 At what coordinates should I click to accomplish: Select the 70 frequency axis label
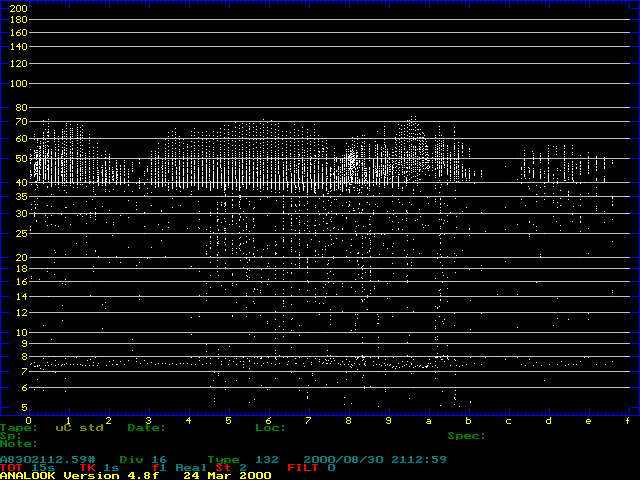click(x=22, y=122)
